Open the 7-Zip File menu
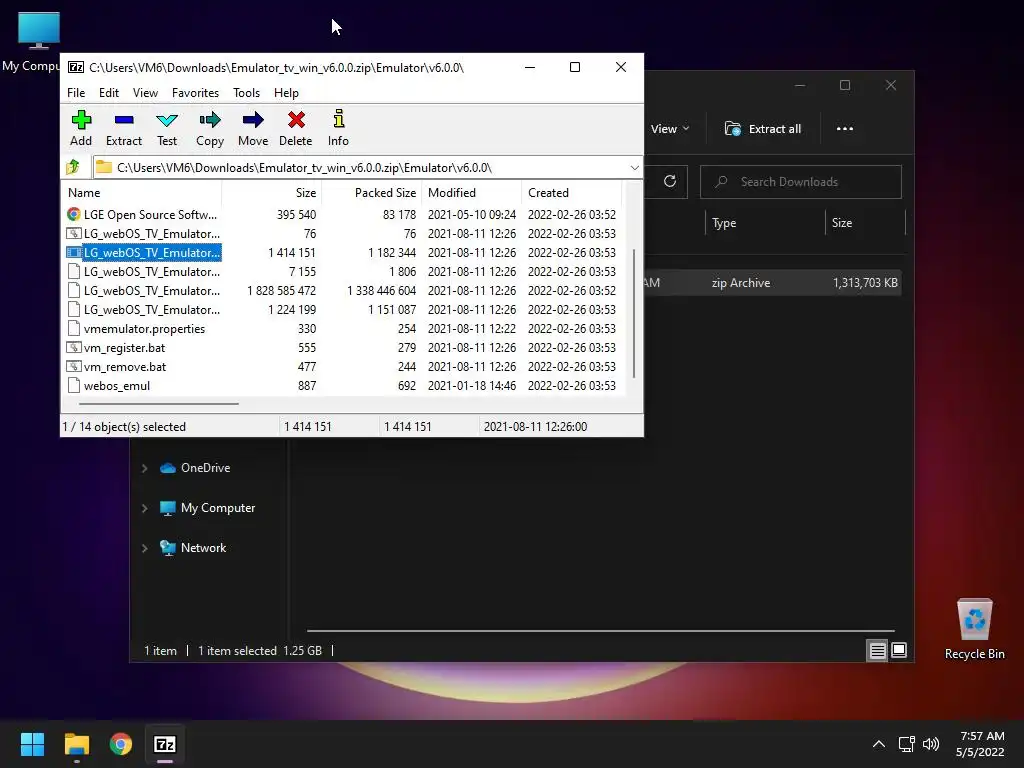Image resolution: width=1024 pixels, height=768 pixels. click(x=76, y=93)
